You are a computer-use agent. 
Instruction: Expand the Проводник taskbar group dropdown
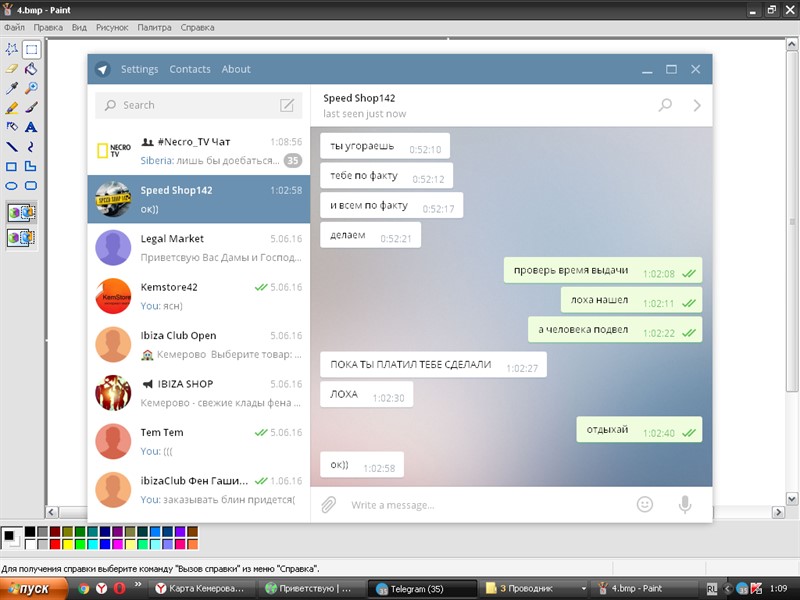click(584, 589)
